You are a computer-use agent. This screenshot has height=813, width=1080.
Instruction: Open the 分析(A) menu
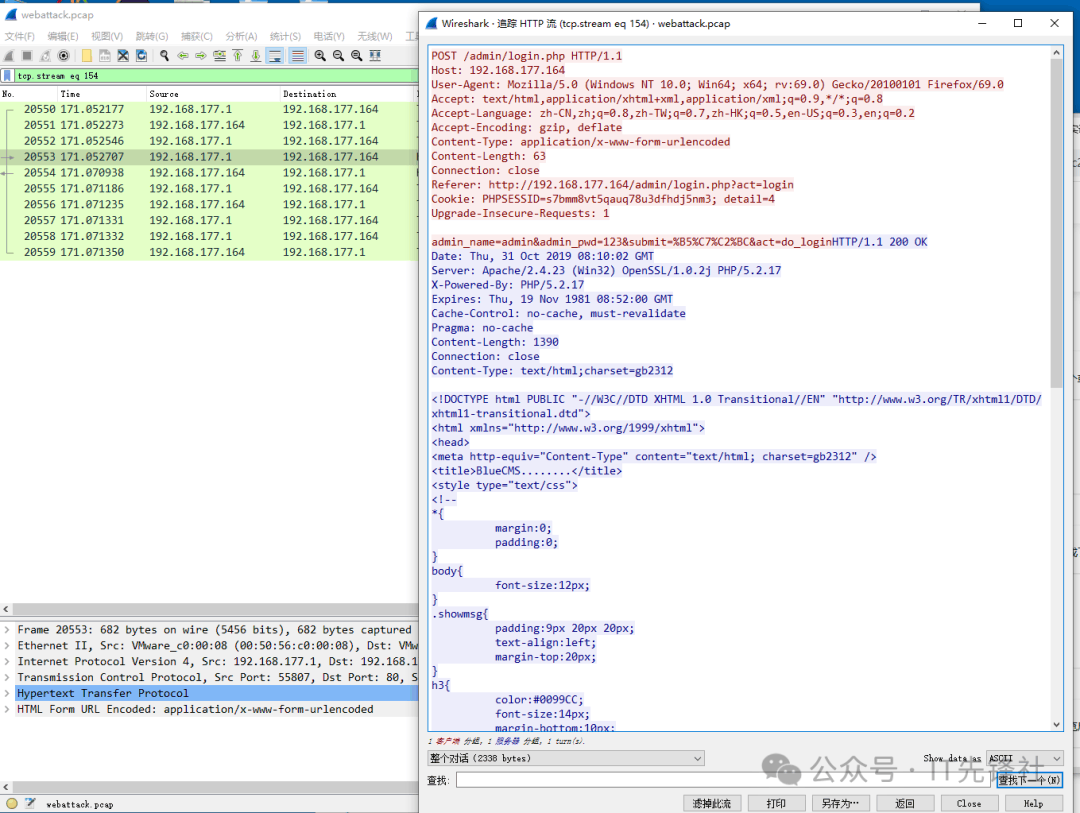tap(241, 36)
